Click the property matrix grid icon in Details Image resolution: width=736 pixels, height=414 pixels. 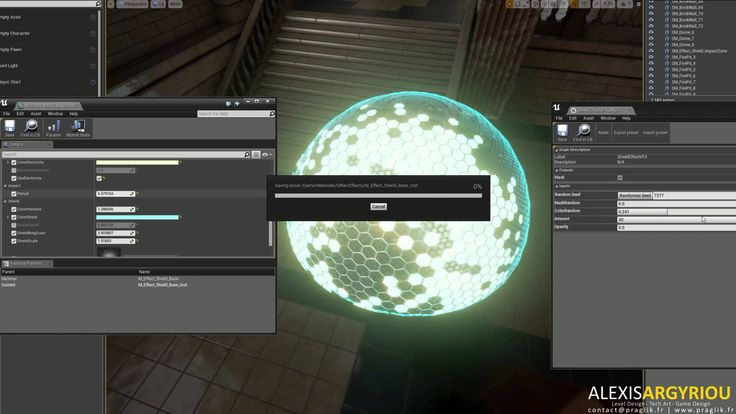(256, 154)
